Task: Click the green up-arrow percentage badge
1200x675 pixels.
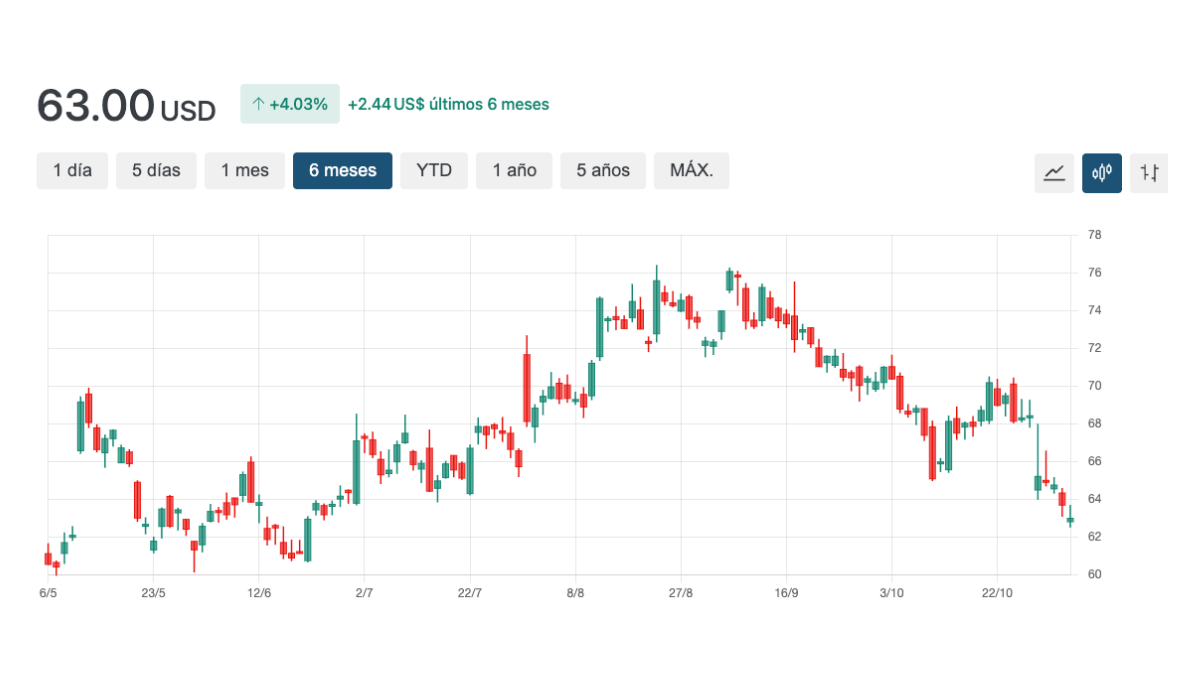Action: click(290, 104)
